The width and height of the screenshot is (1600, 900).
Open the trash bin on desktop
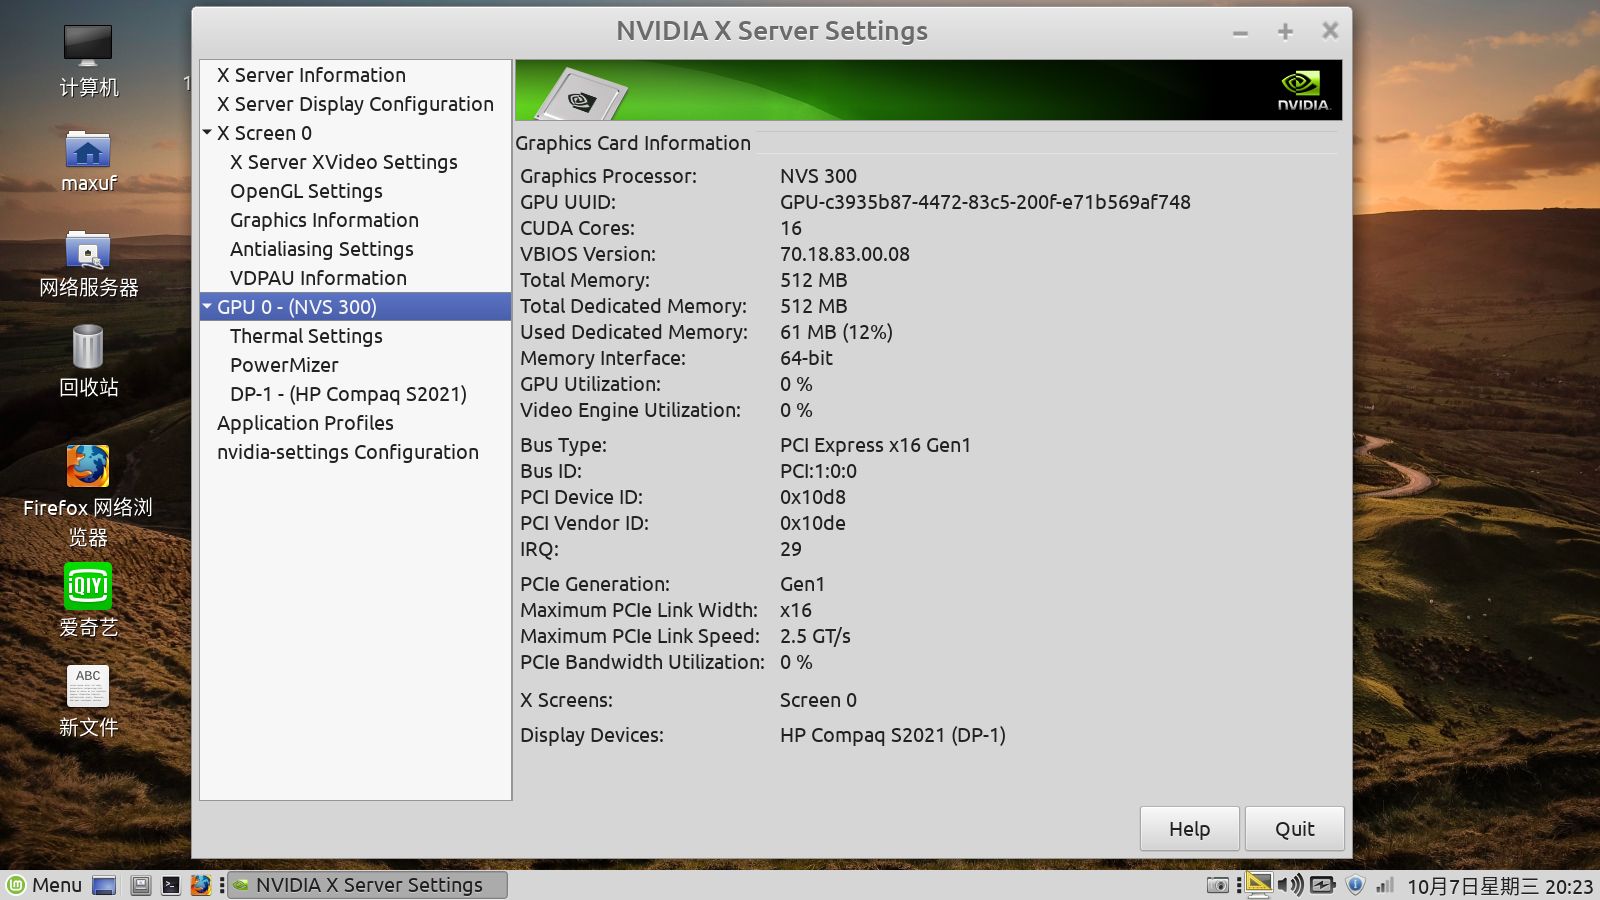(88, 348)
